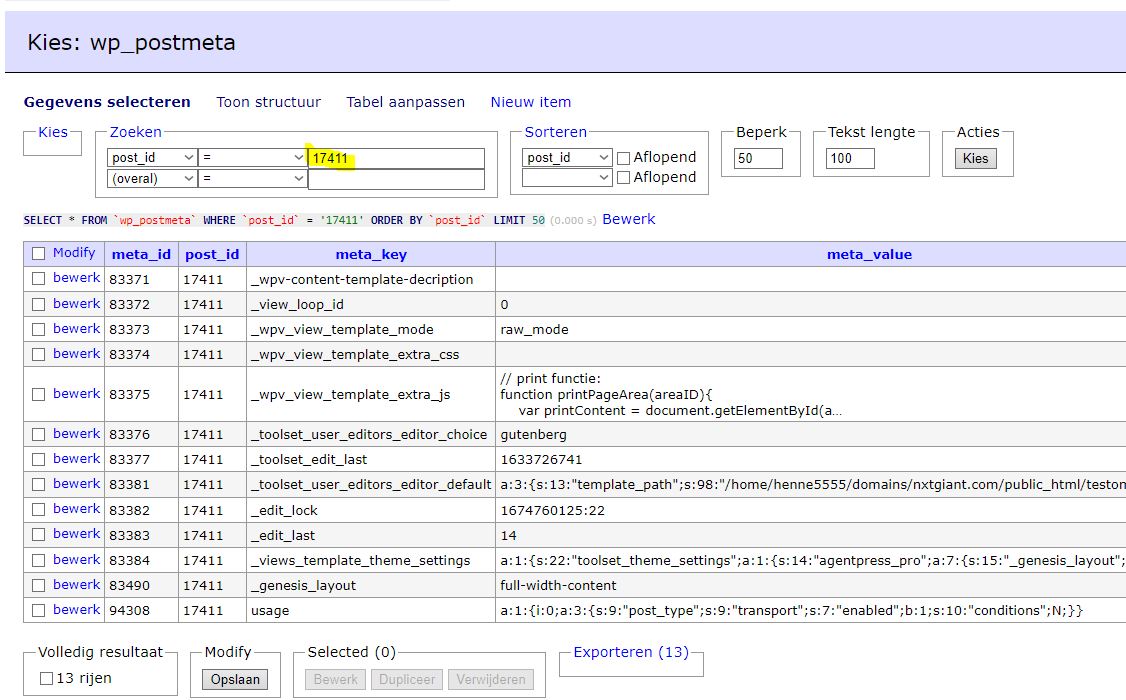Expand the Kies fieldset legend

click(53, 132)
